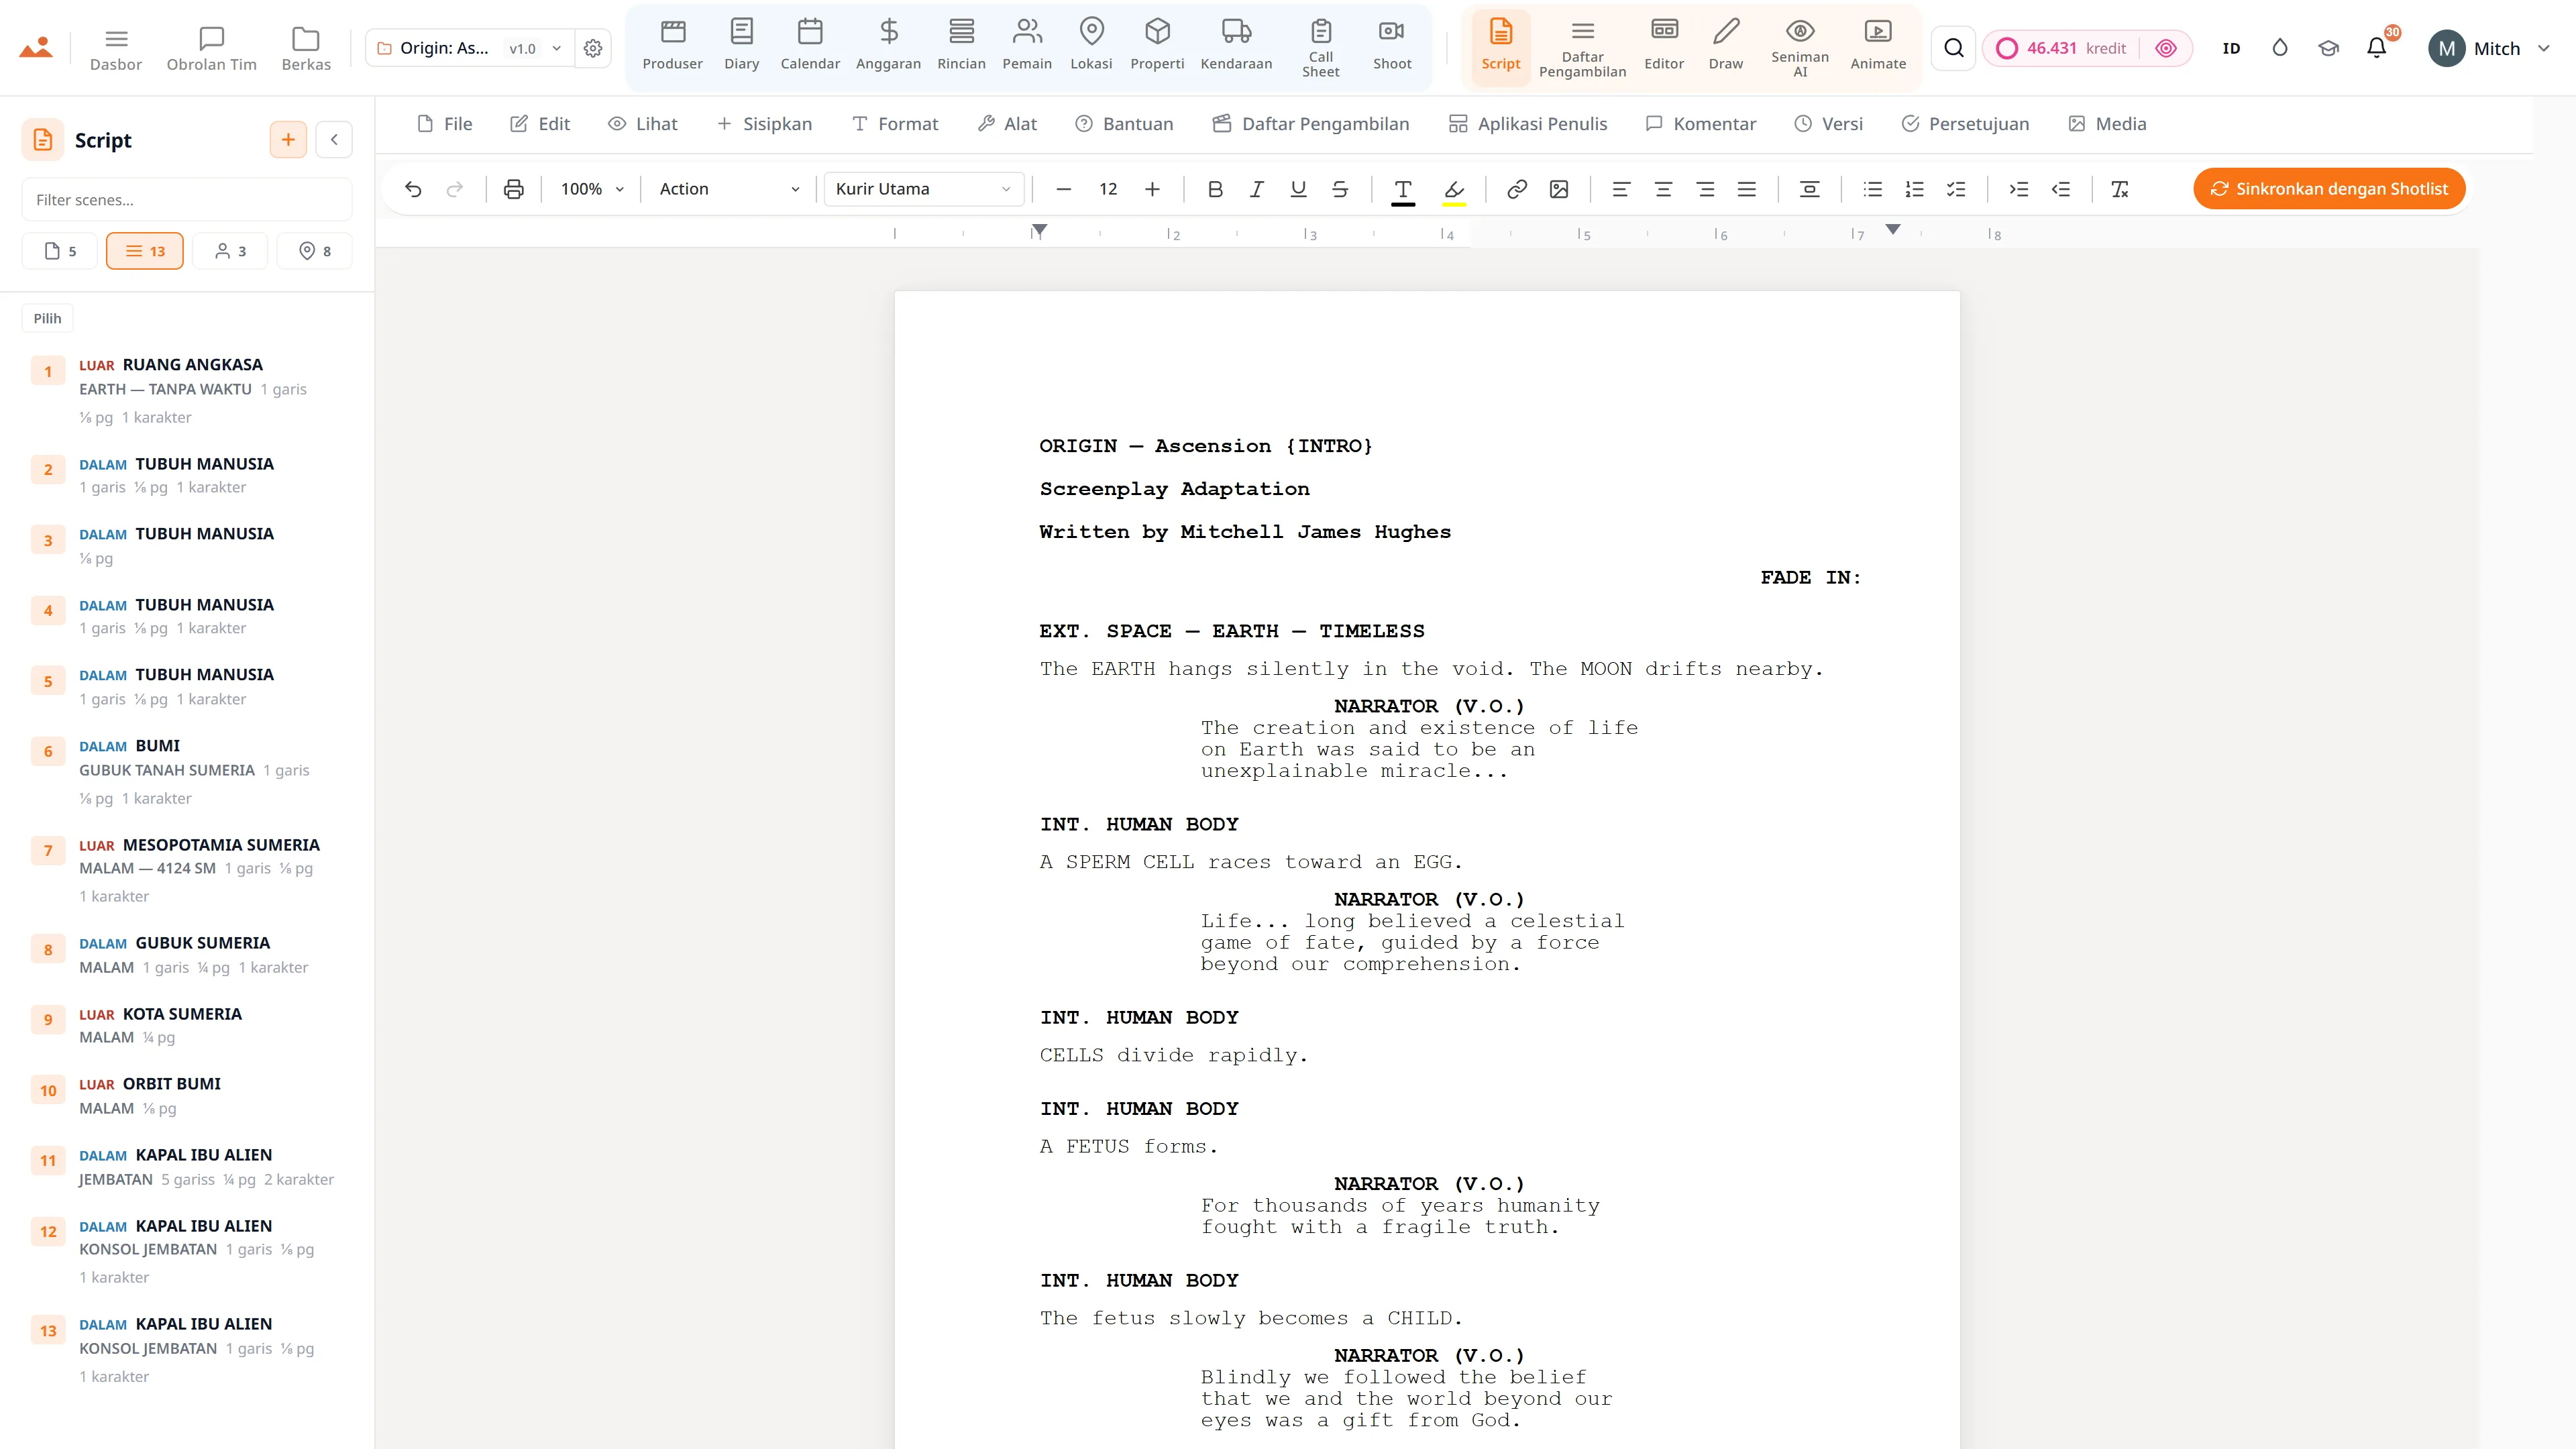The image size is (2576, 1449).
Task: Open the Action element type dropdown
Action: (729, 189)
